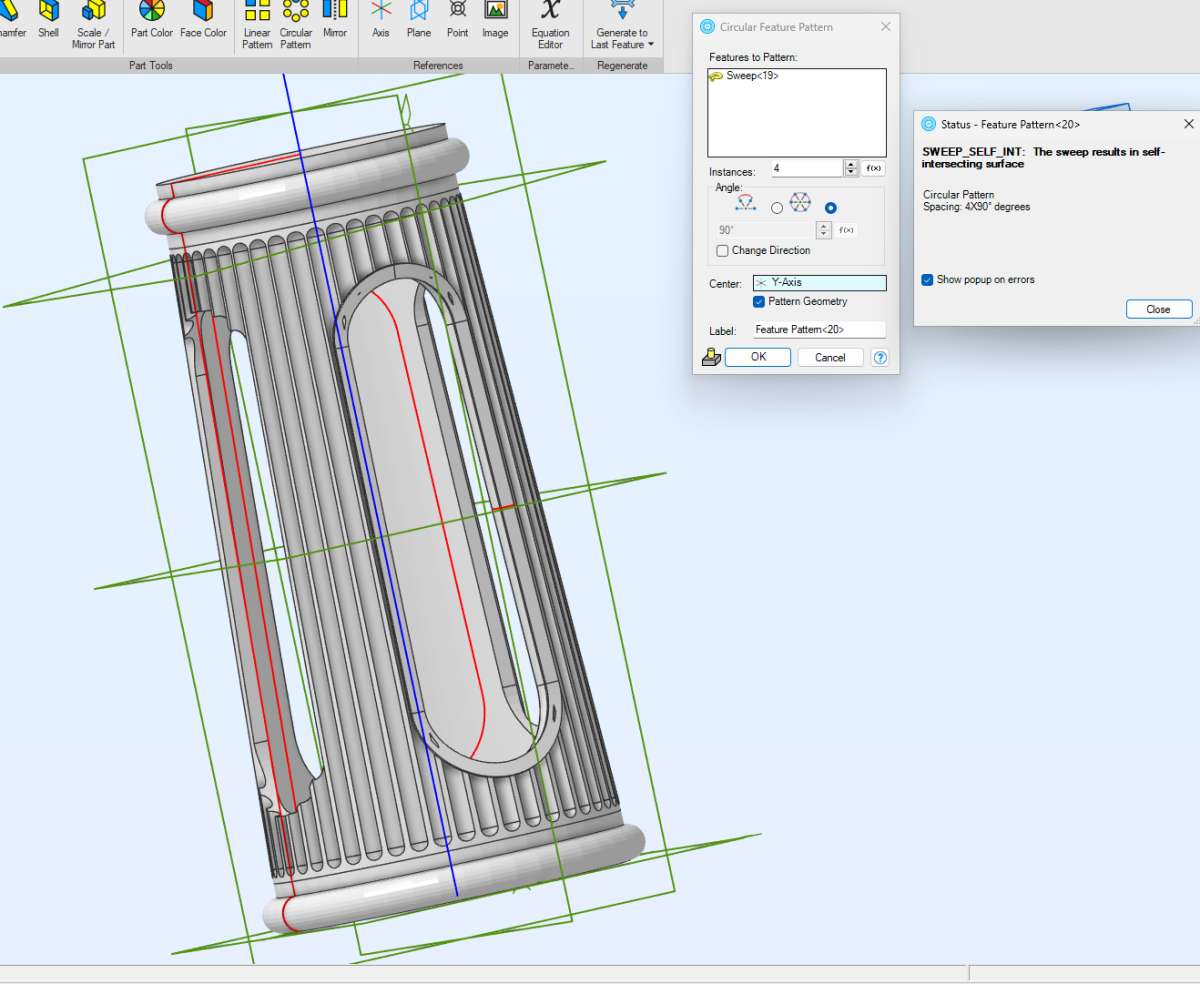
Task: Select the Mirror tool
Action: [335, 20]
